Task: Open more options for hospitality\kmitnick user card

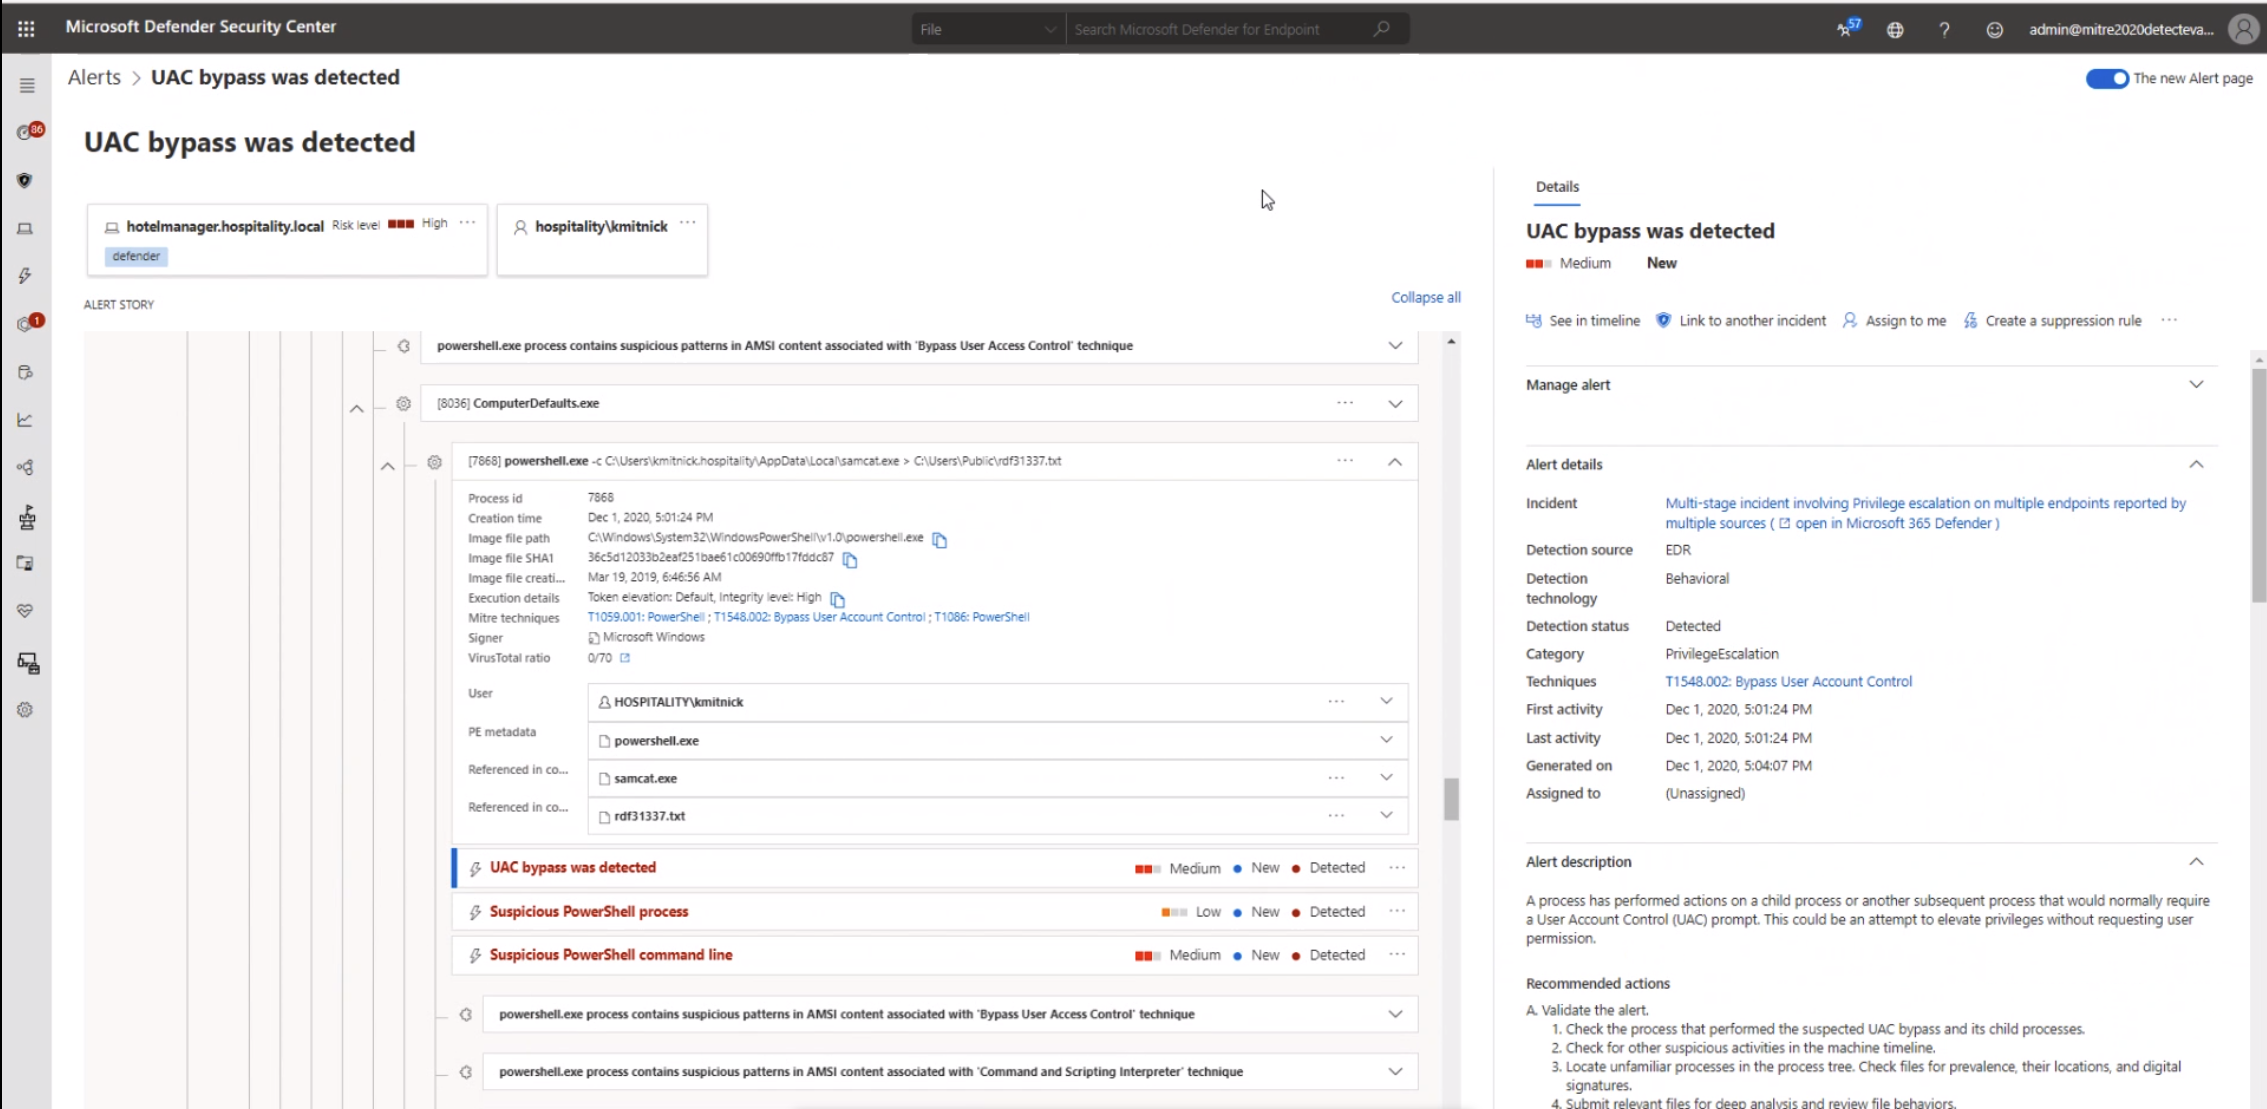Action: [687, 223]
